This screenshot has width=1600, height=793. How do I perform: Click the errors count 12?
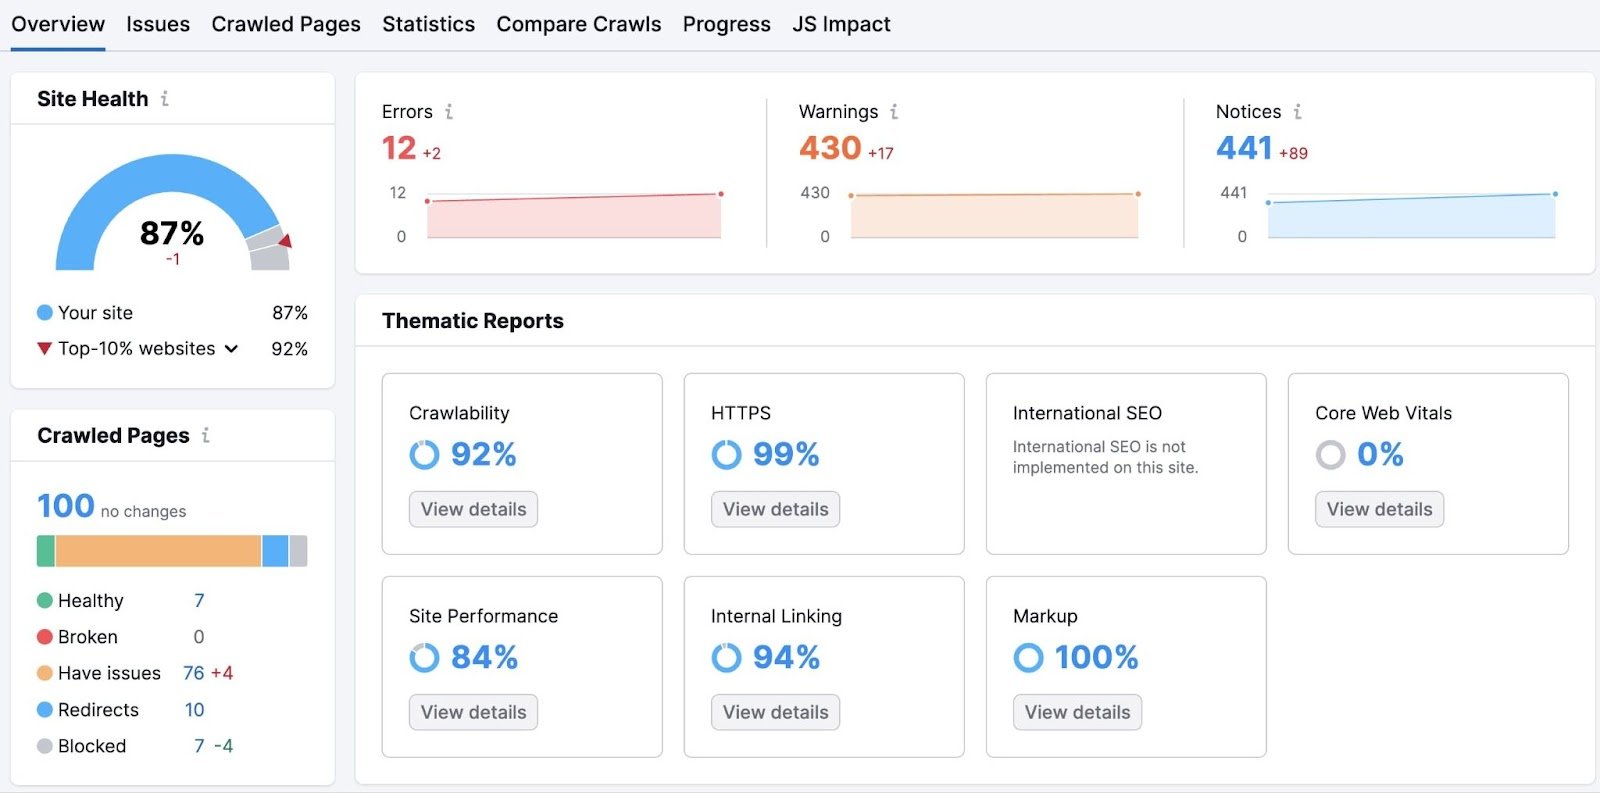click(398, 148)
